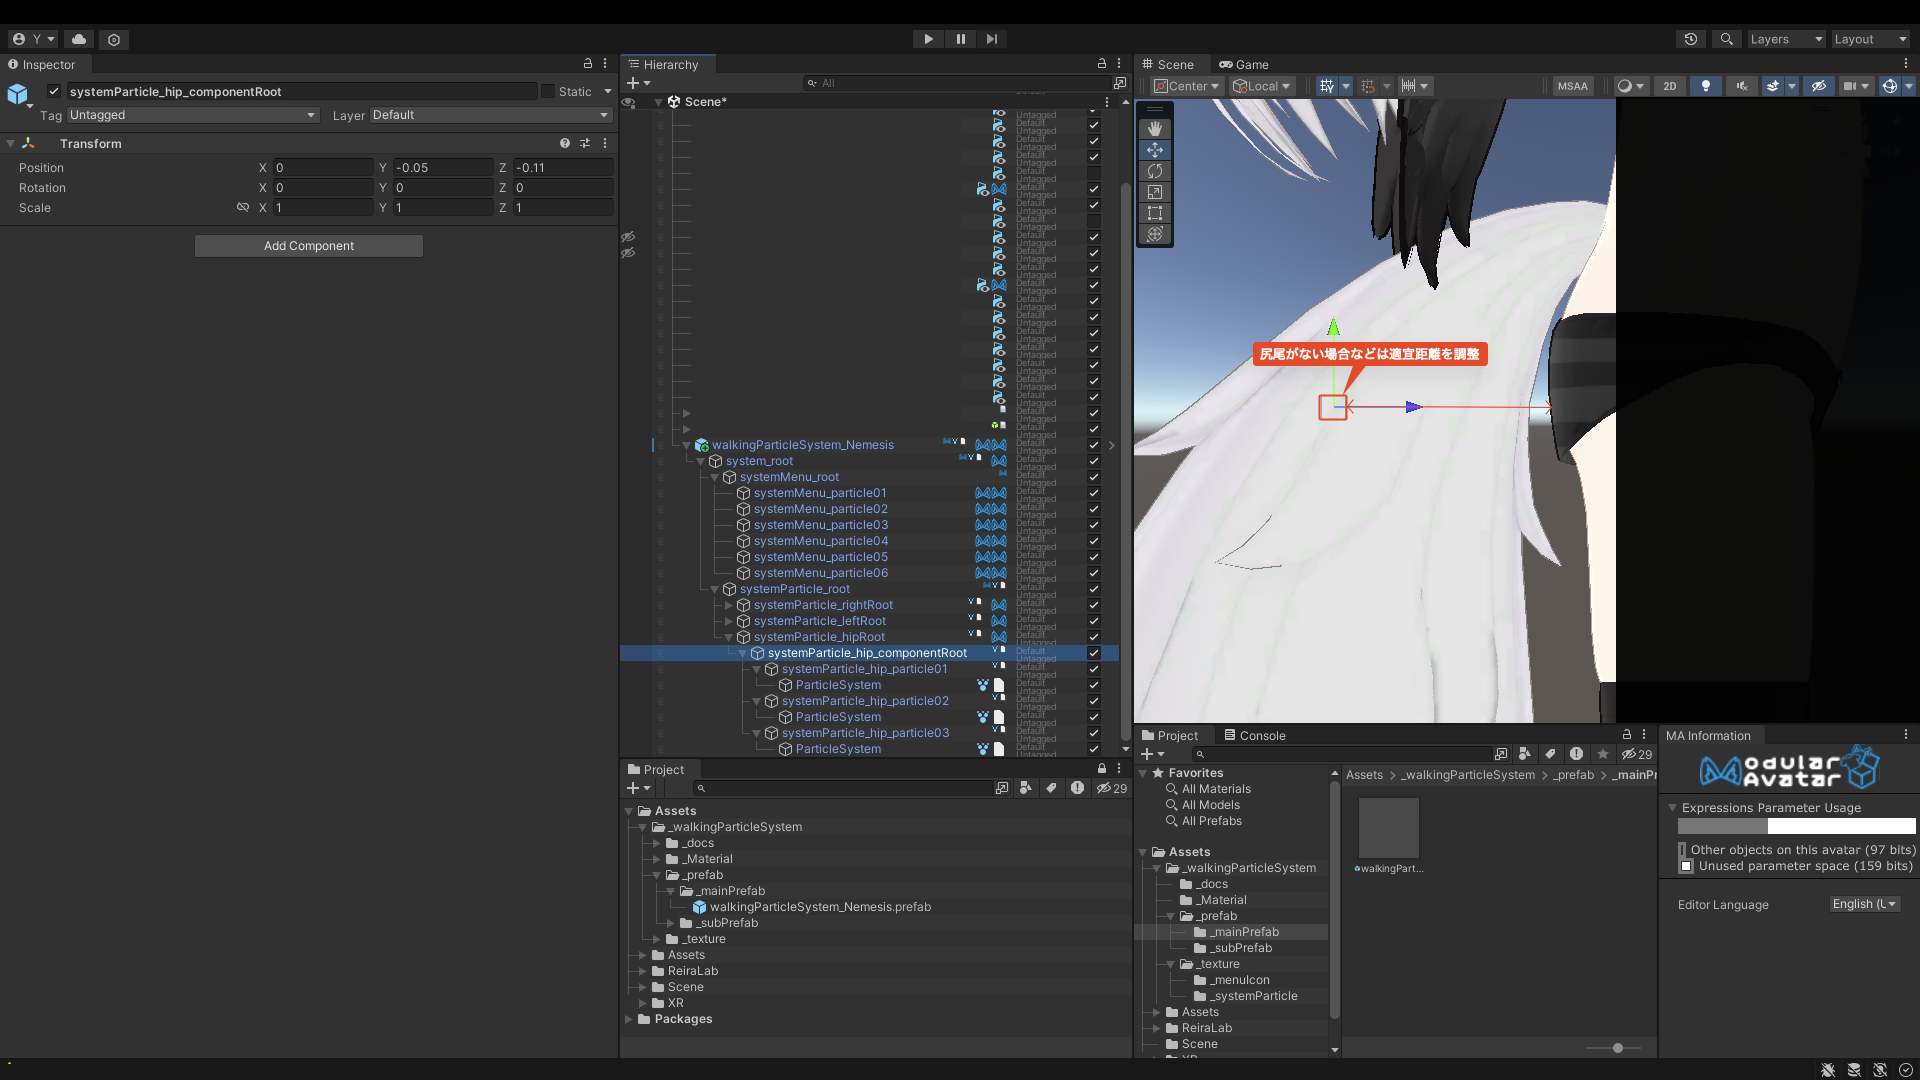1920x1080 pixels.
Task: Select the Scale tool in scene toolbar
Action: point(1155,192)
